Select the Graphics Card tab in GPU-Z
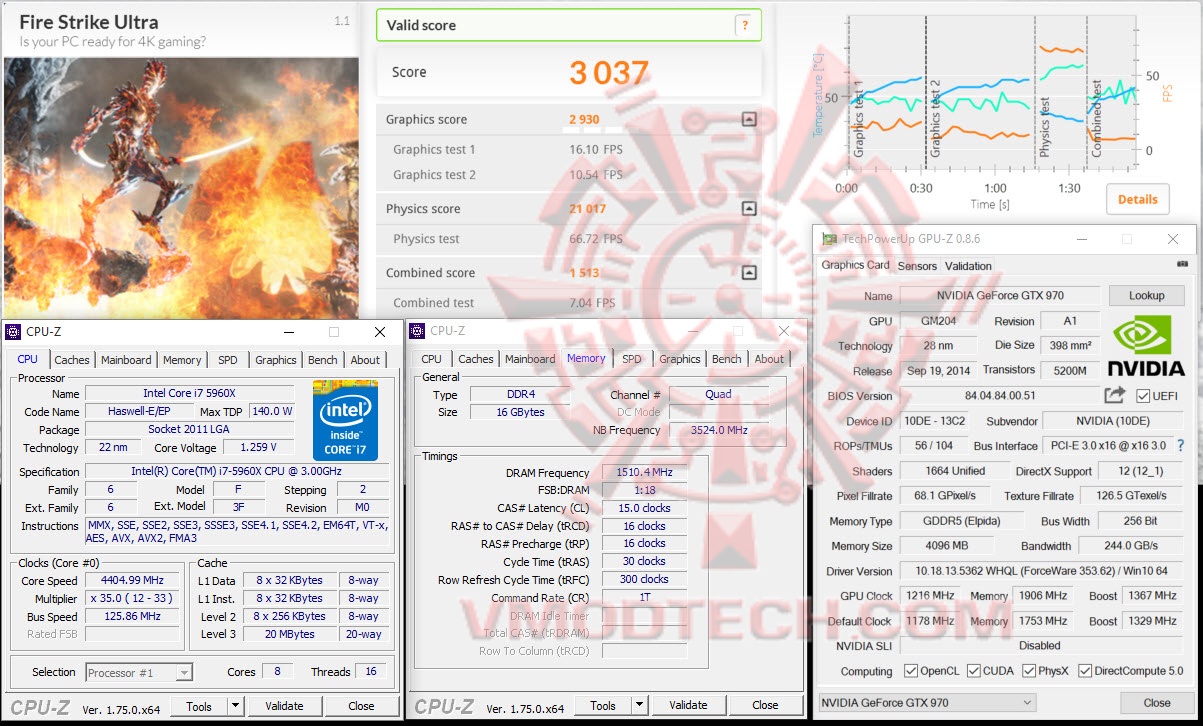This screenshot has width=1203, height=726. point(856,265)
